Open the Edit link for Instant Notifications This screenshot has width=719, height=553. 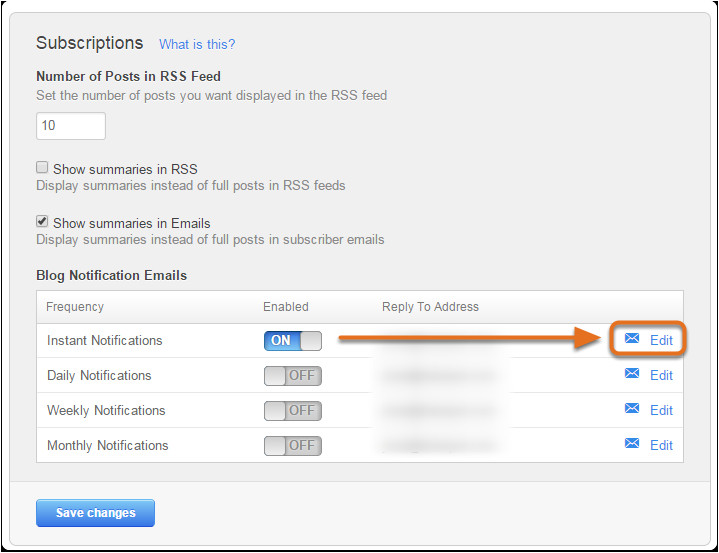point(661,340)
